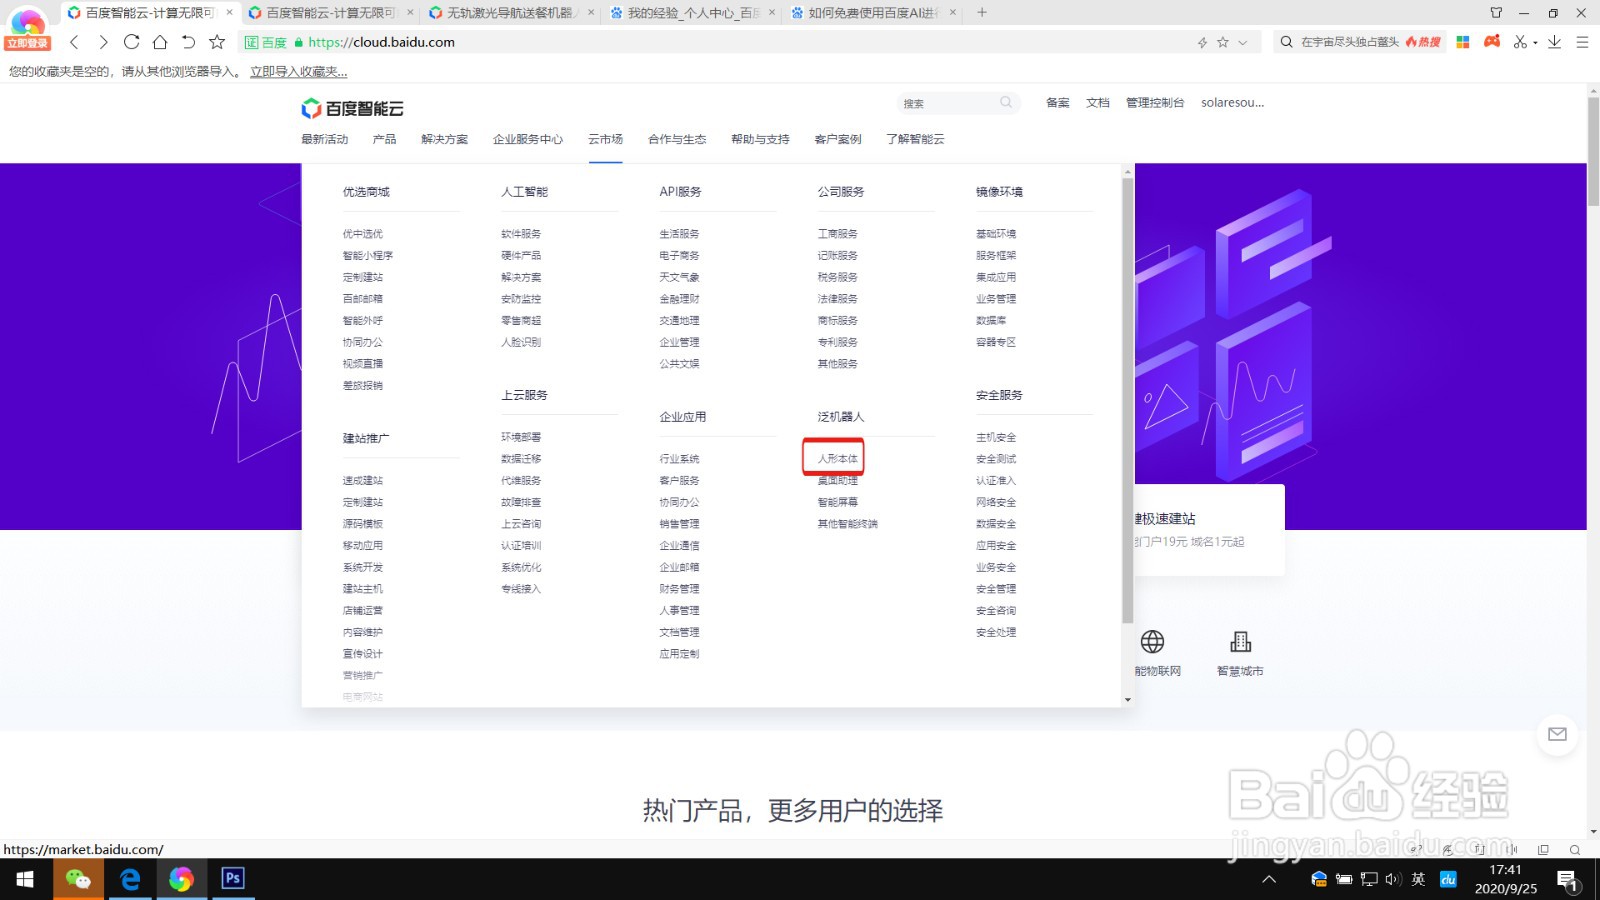
Task: Click 网络安全 under 安全服务
Action: coord(996,502)
